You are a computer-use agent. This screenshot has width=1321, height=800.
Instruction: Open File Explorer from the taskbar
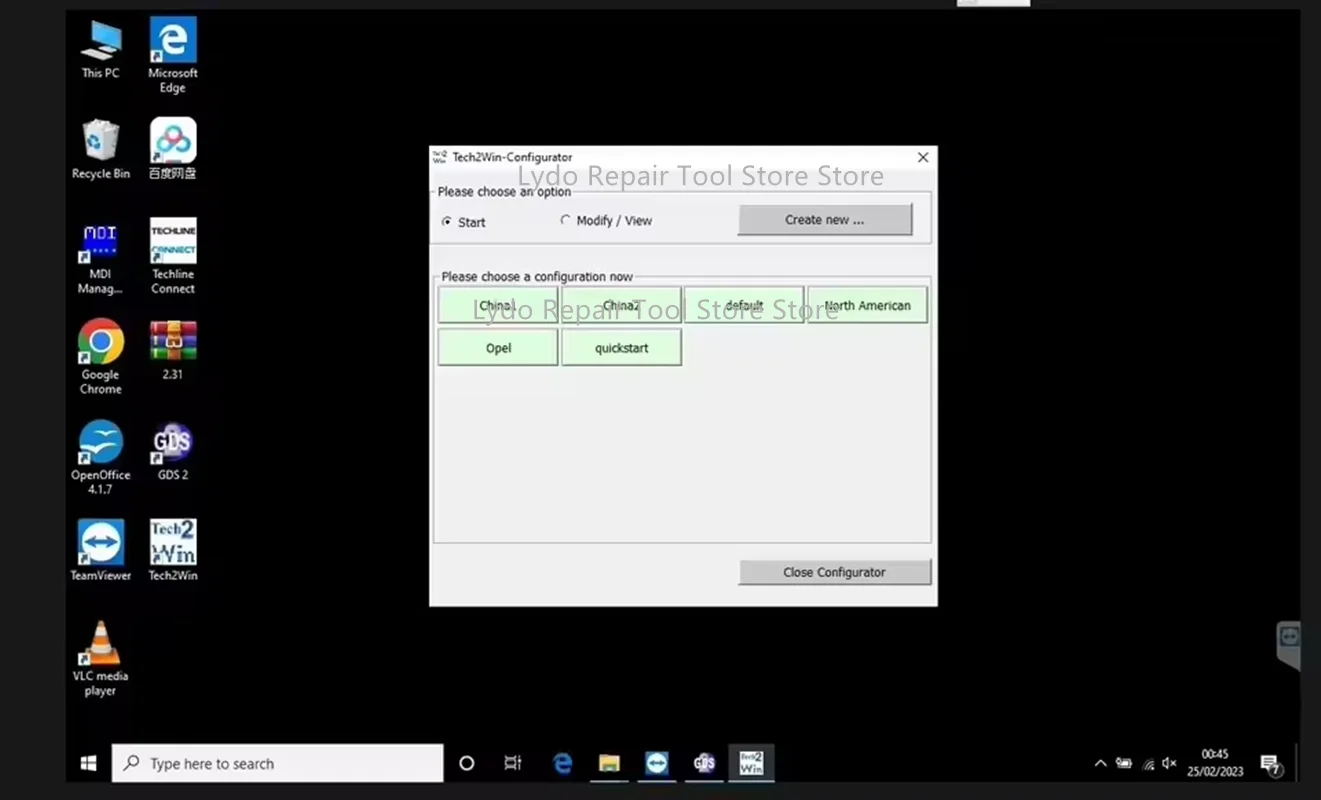(x=610, y=762)
